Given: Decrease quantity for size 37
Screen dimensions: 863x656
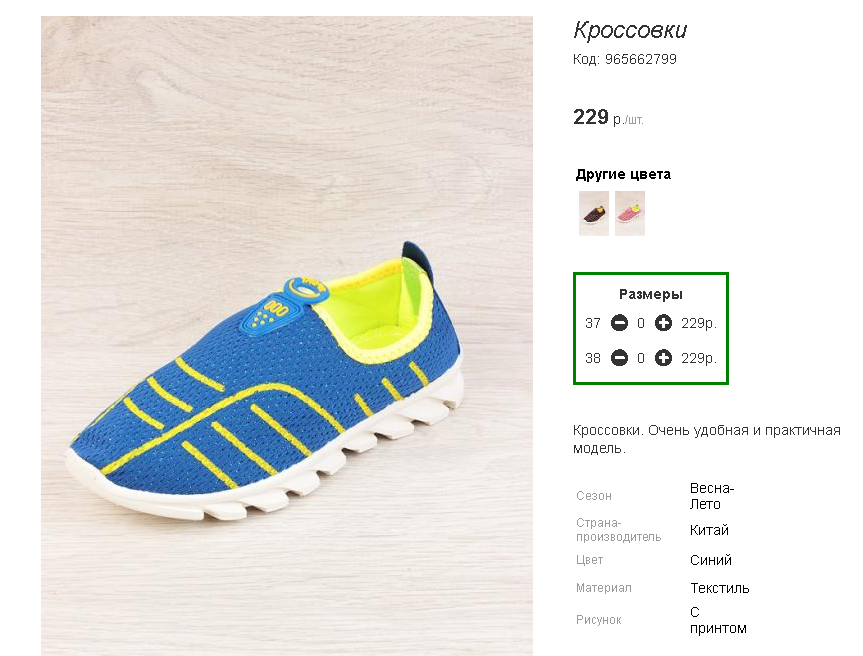Looking at the screenshot, I should 619,323.
